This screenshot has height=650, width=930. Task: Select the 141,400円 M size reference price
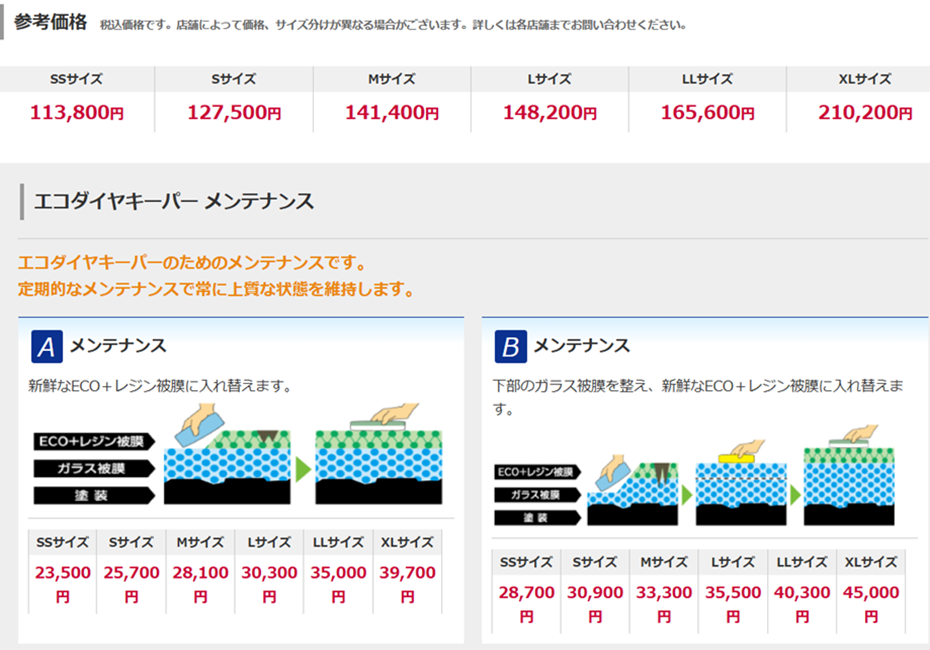(x=392, y=113)
